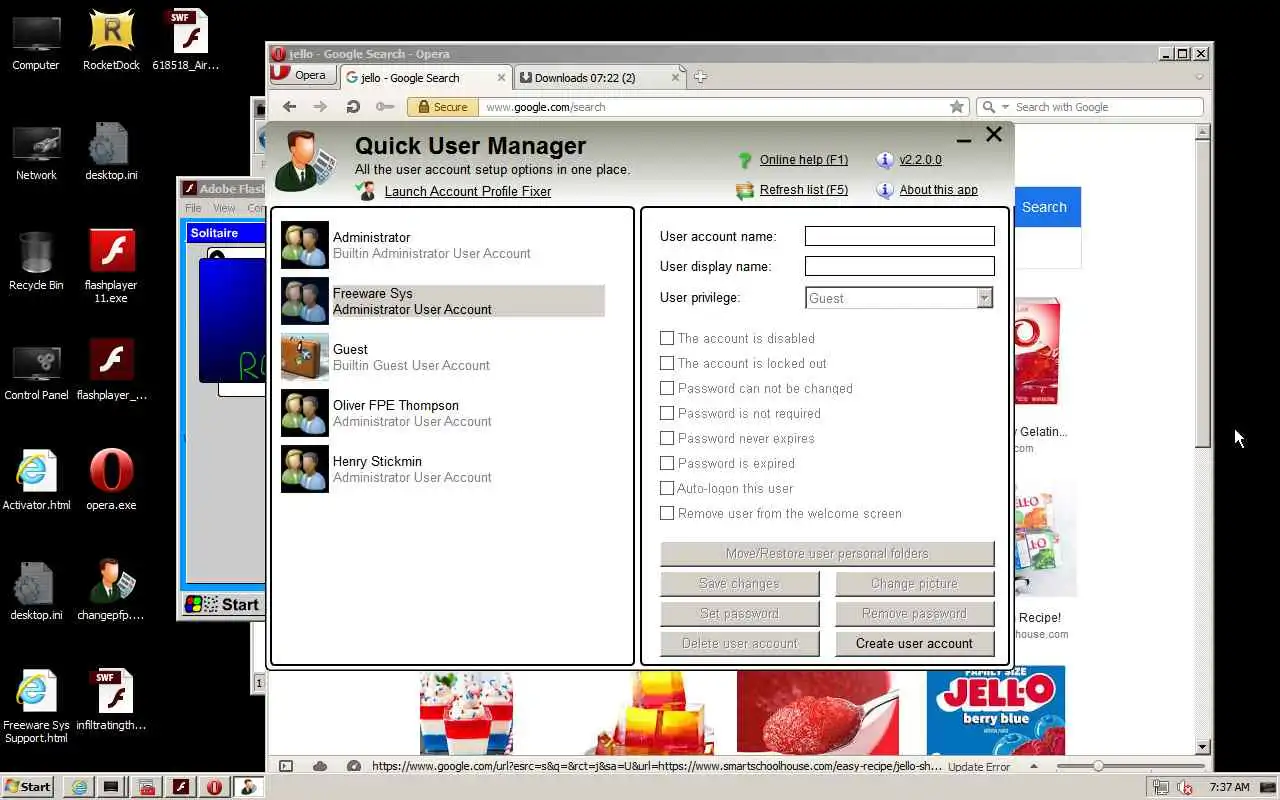Toggle Password can not be changed checkbox
This screenshot has height=800, width=1280.
(667, 388)
